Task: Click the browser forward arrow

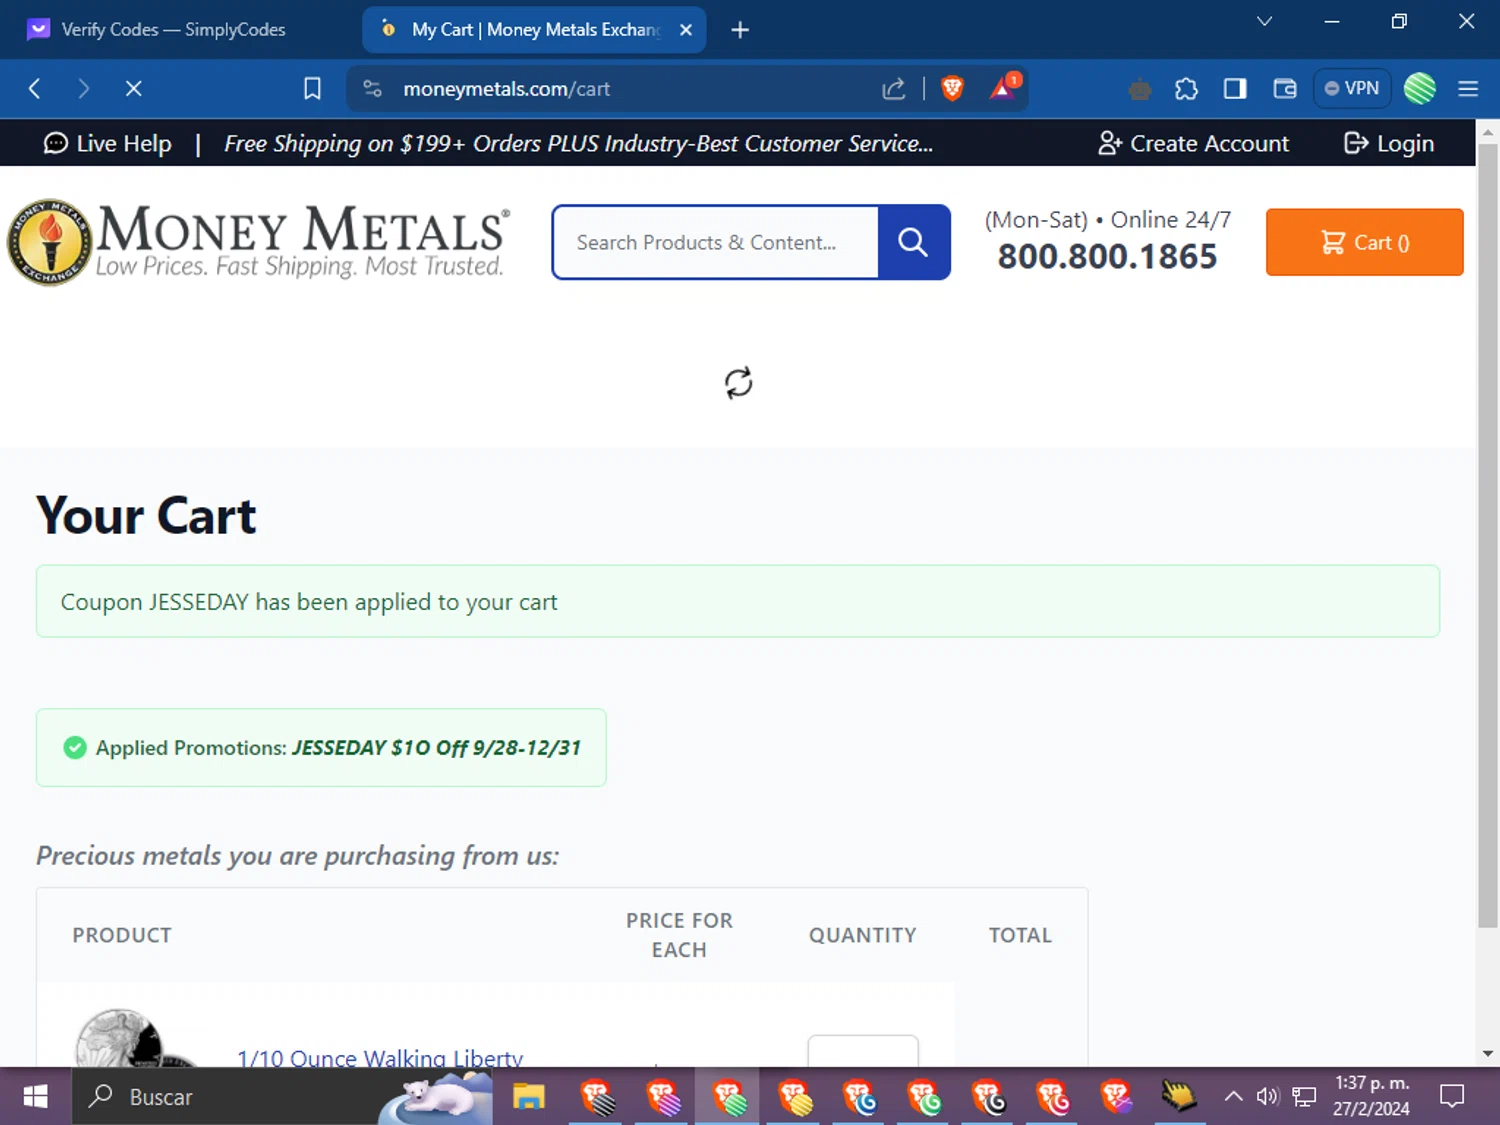Action: [84, 89]
